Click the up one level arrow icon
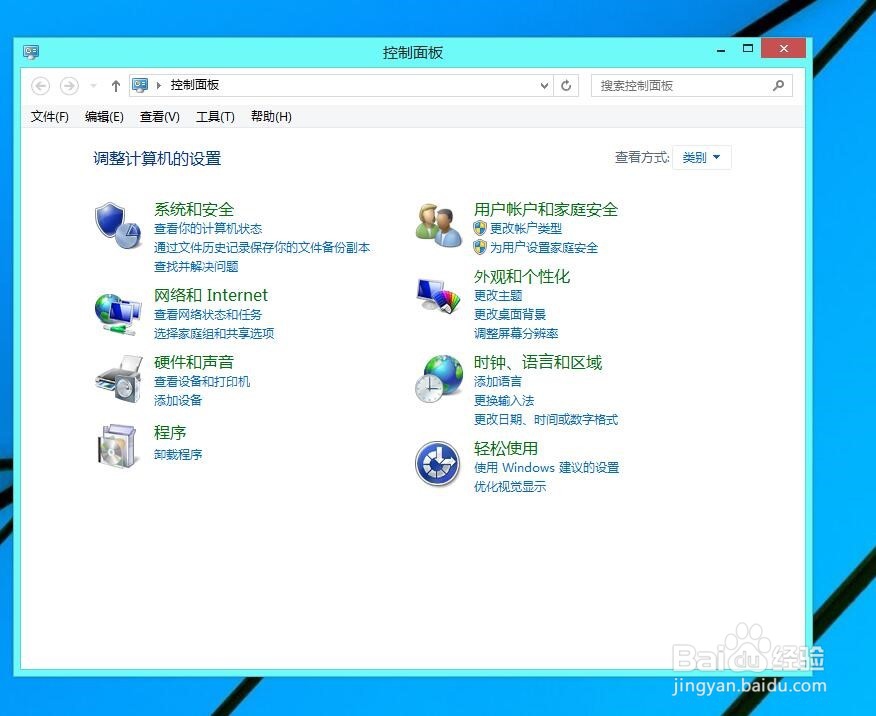Image resolution: width=876 pixels, height=716 pixels. [x=115, y=85]
